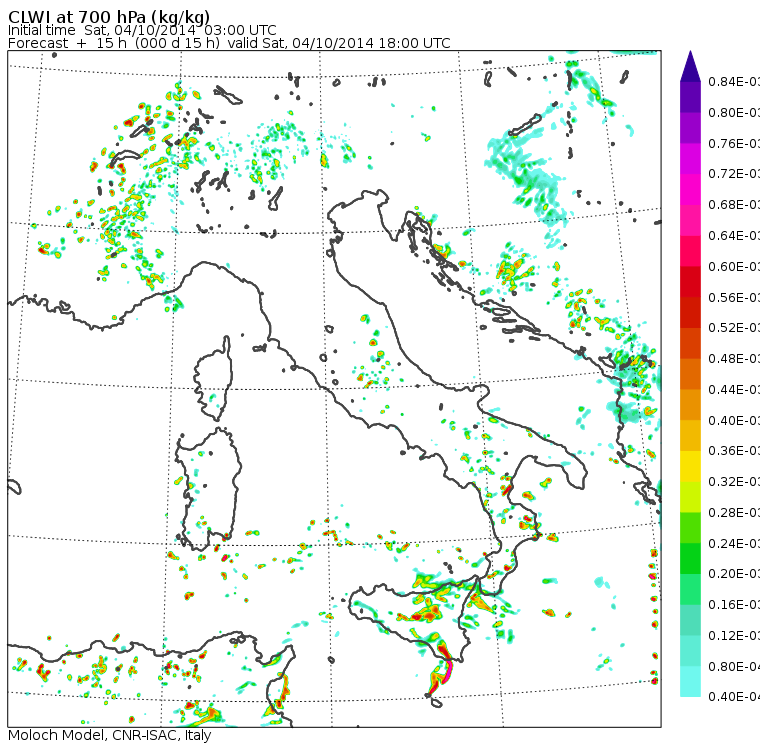Click the 0.12E legend label
This screenshot has width=760, height=749.
734,636
